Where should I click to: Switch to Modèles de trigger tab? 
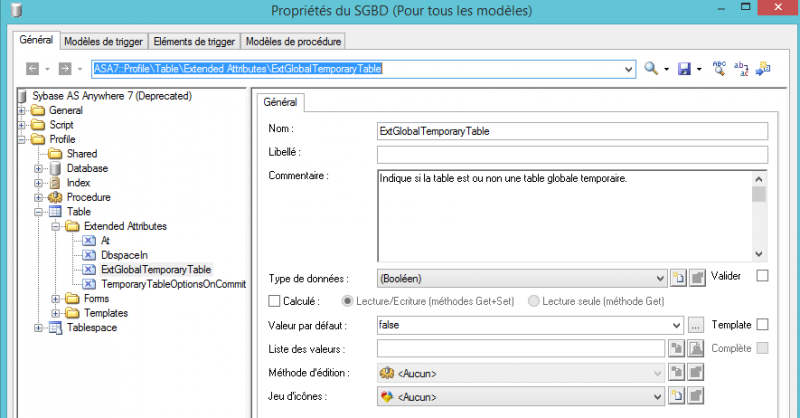[104, 41]
